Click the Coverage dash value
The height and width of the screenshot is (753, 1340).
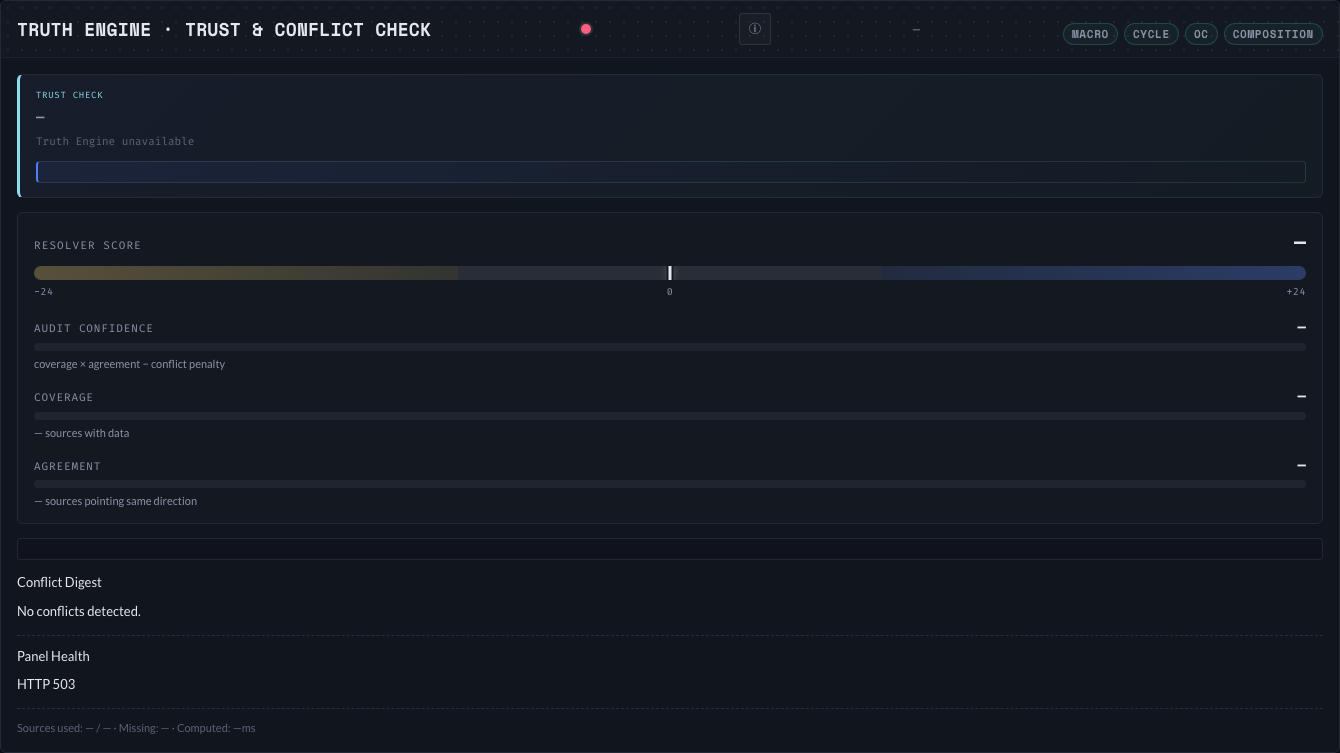pyautogui.click(x=1301, y=396)
